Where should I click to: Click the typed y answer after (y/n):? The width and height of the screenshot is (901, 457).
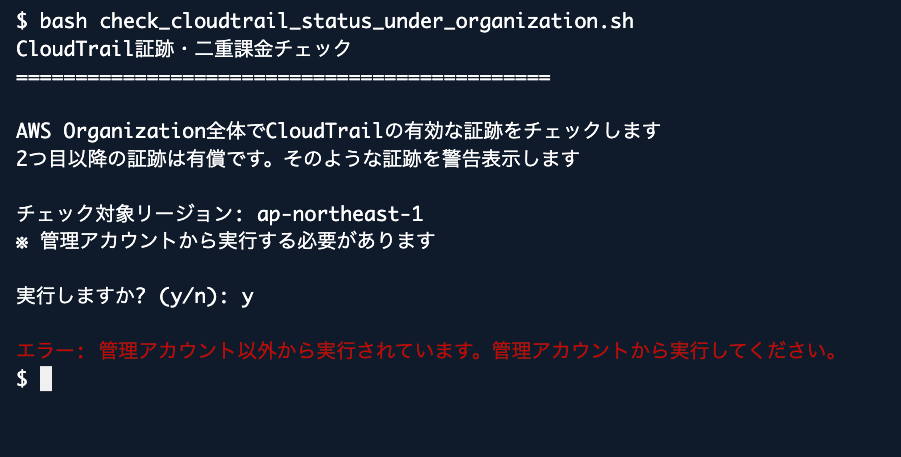(x=247, y=296)
